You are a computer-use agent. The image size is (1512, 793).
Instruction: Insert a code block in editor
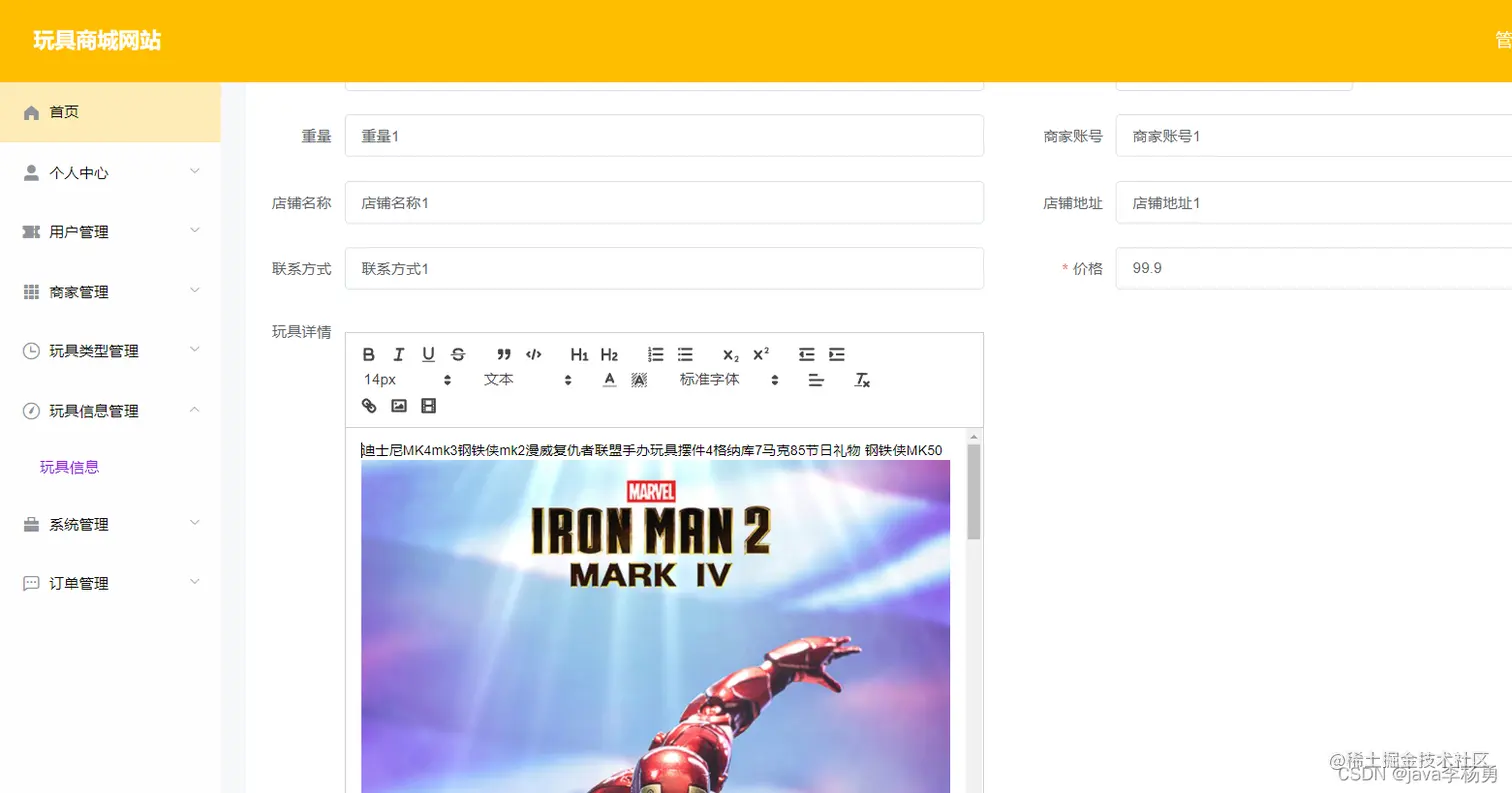pos(534,354)
